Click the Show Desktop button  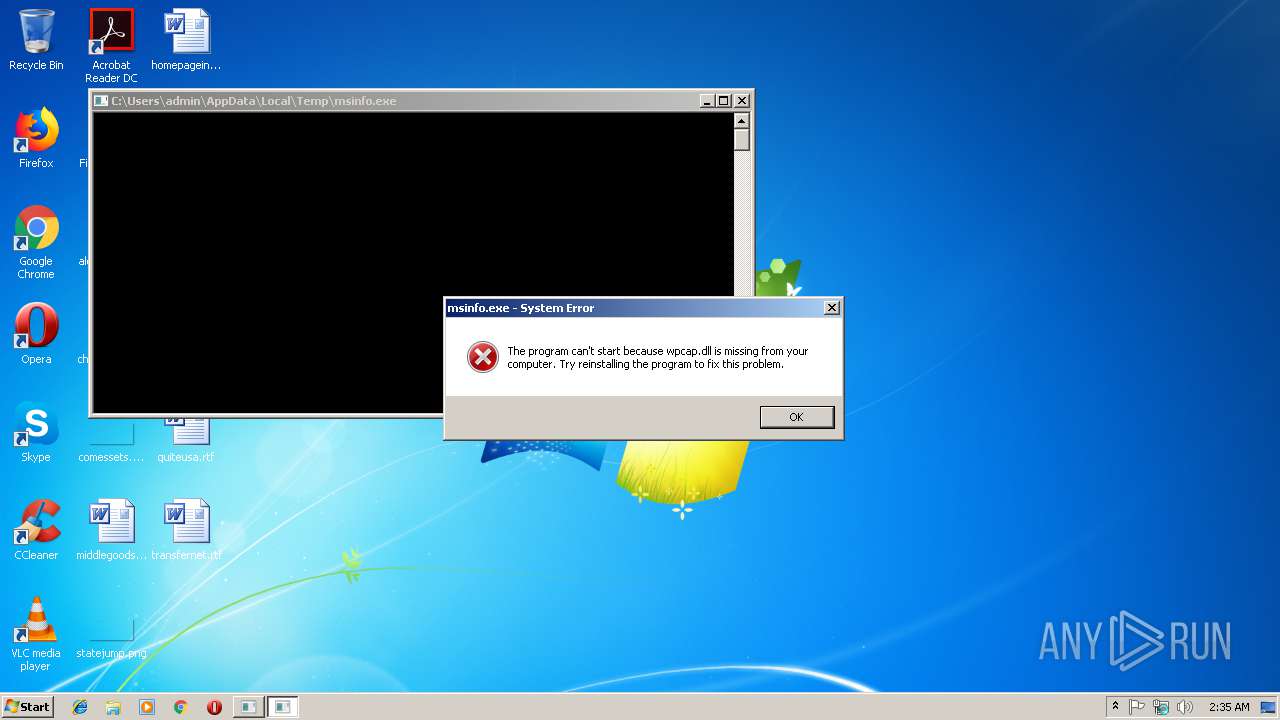pos(1270,707)
